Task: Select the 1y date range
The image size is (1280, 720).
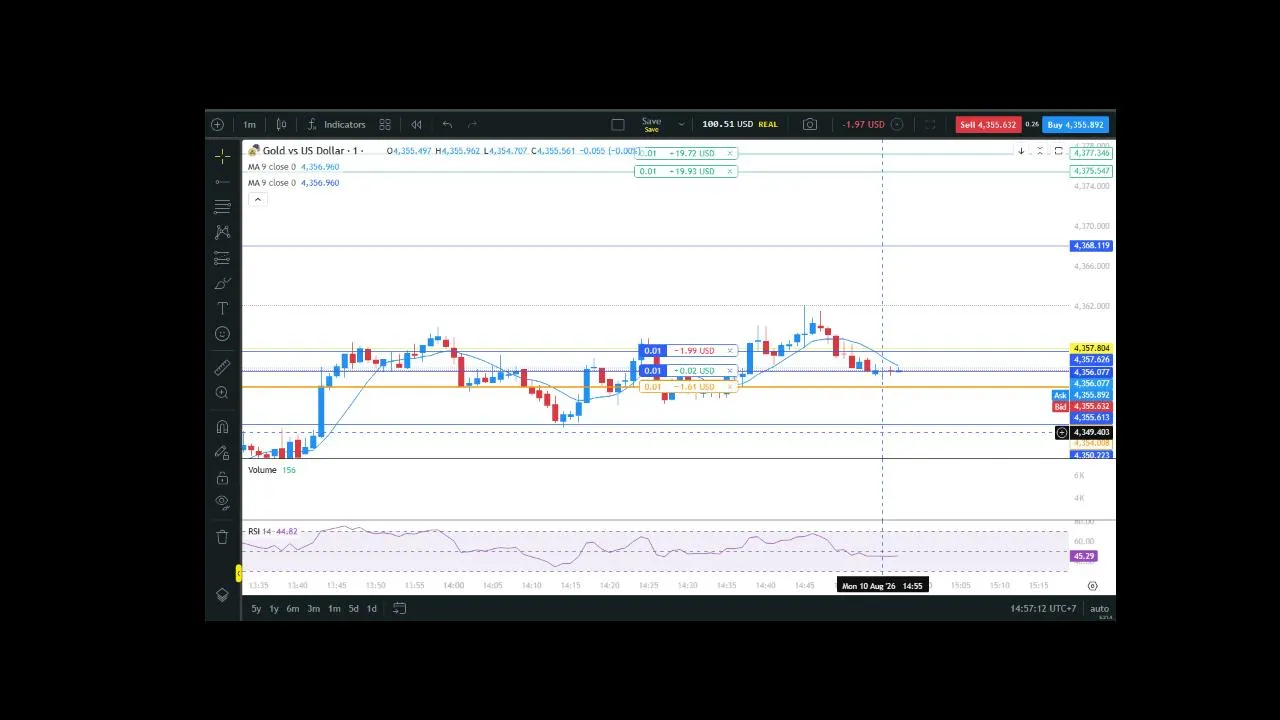Action: [x=273, y=609]
